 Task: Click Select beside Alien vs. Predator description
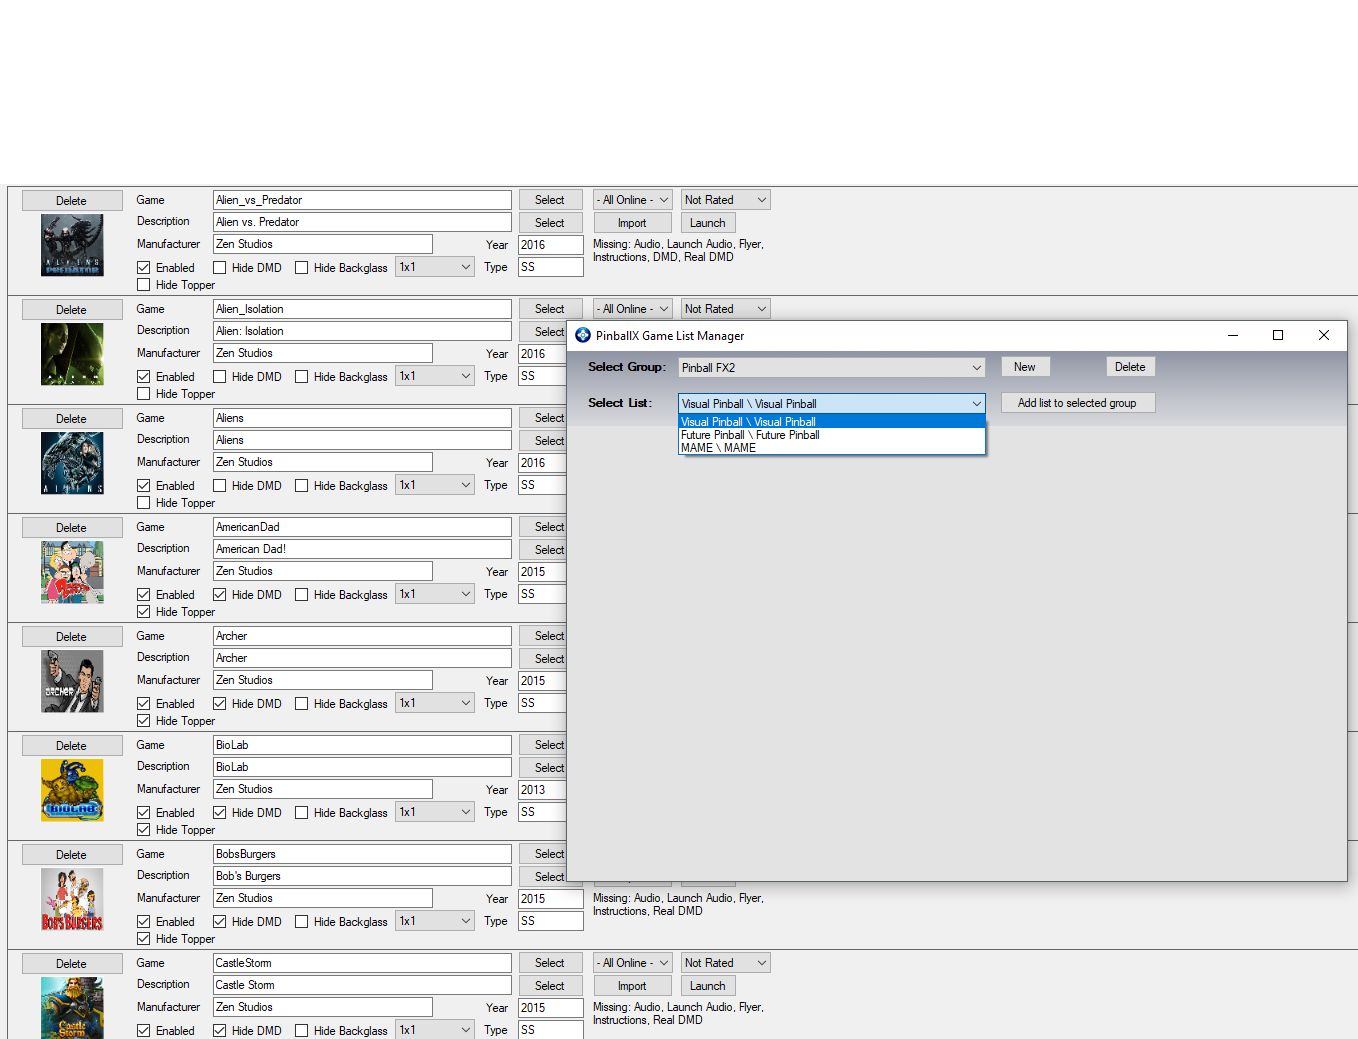pos(550,223)
